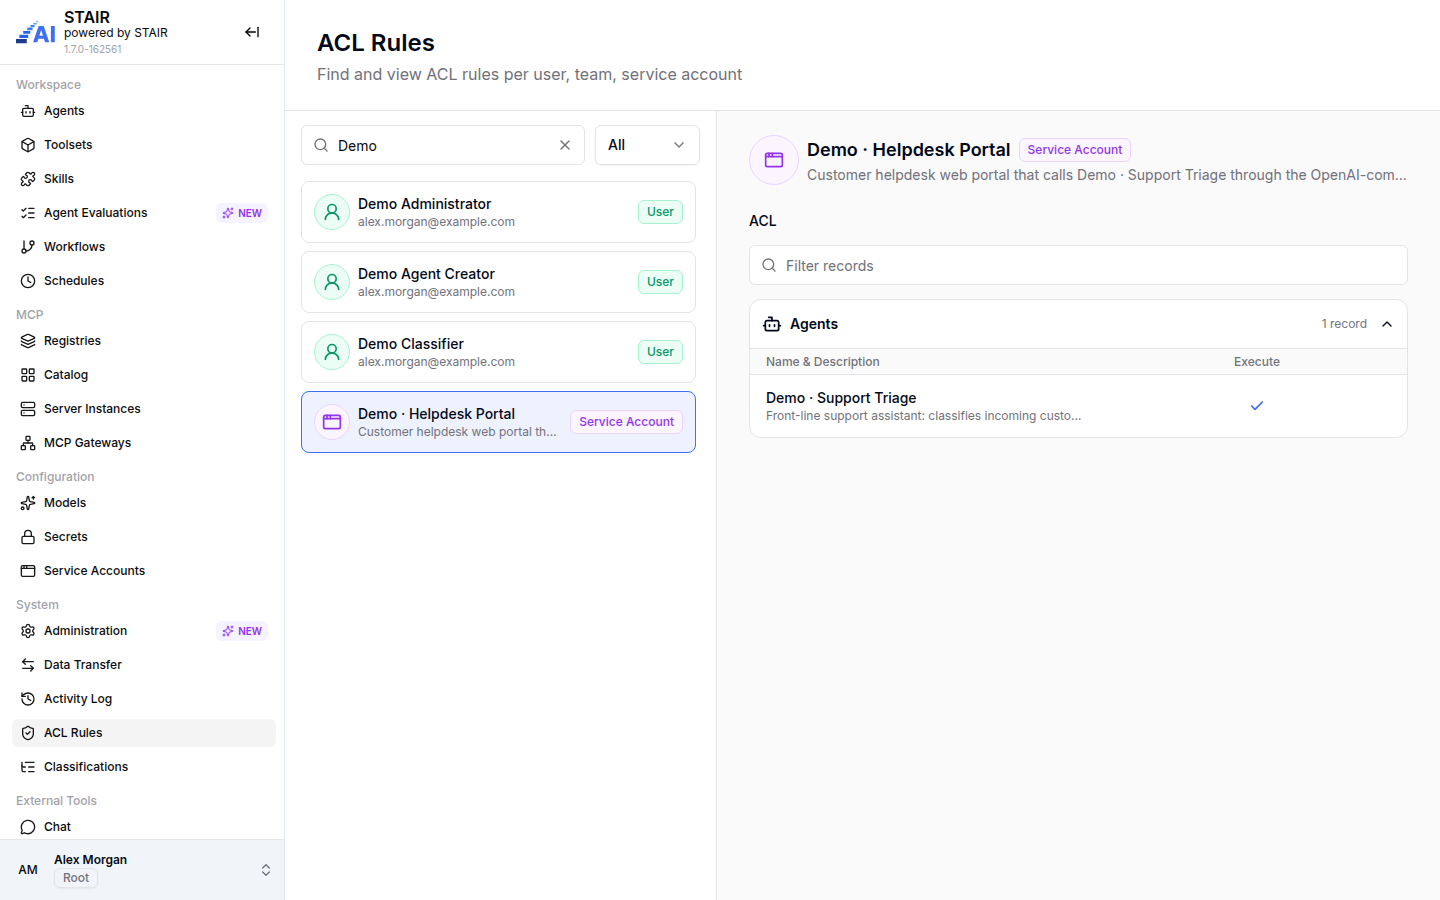Select Demo · Helpdesk Portal service account card
The width and height of the screenshot is (1440, 900).
pos(498,422)
